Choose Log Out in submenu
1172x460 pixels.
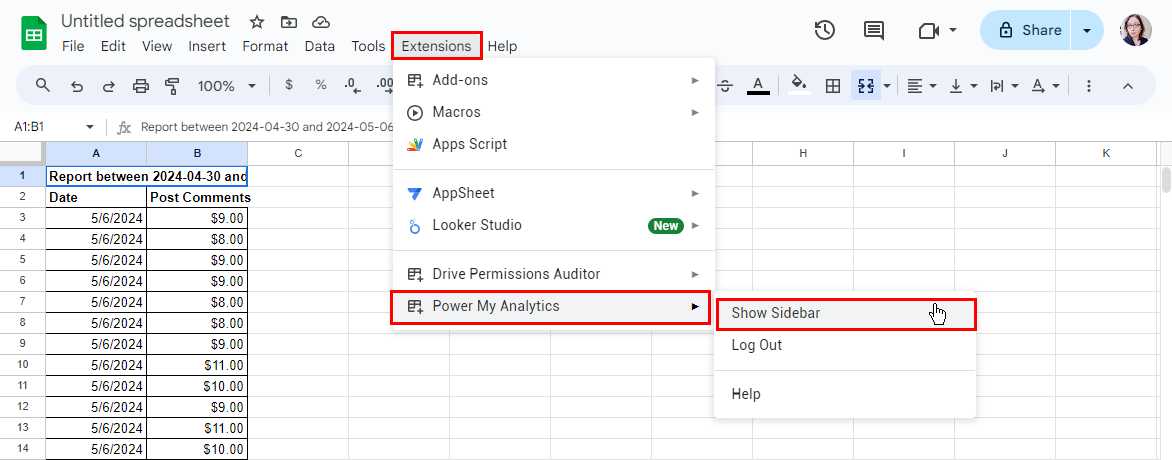pyautogui.click(x=757, y=345)
